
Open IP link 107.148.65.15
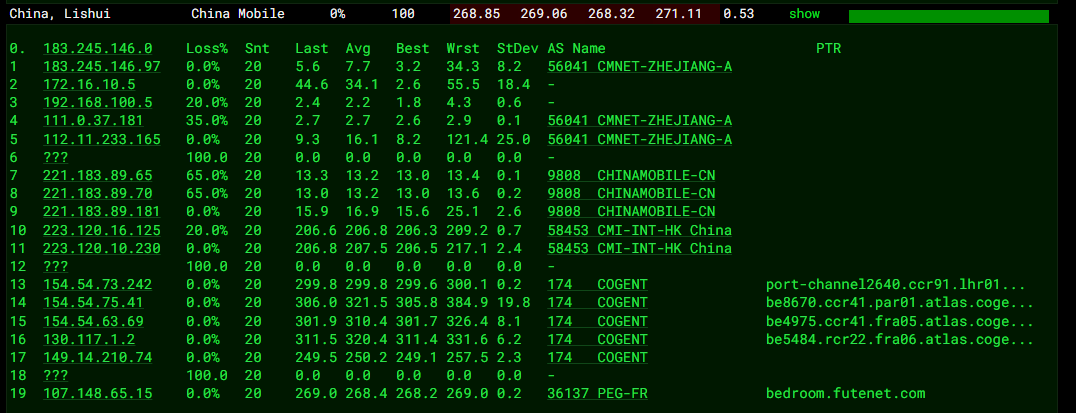point(97,393)
